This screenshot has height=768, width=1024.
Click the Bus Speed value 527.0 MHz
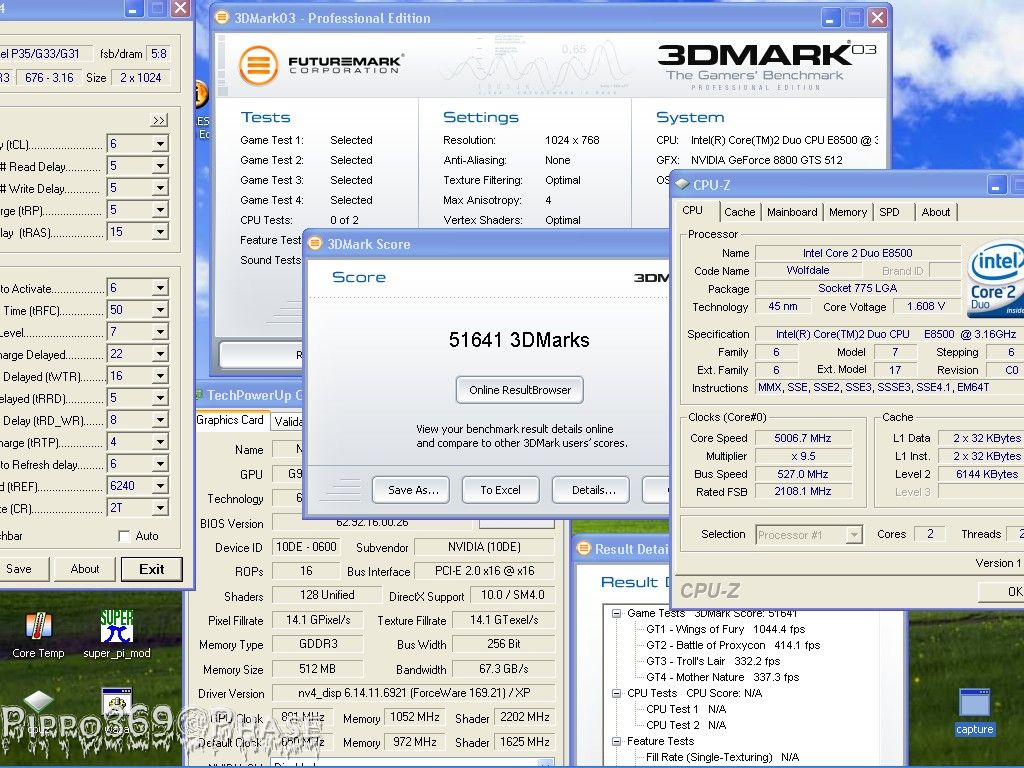coord(803,474)
